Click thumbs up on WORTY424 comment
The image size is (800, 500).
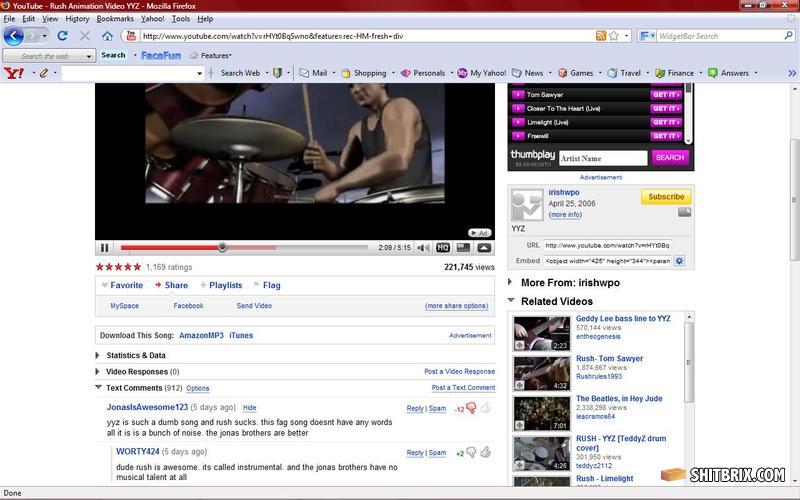(x=485, y=452)
